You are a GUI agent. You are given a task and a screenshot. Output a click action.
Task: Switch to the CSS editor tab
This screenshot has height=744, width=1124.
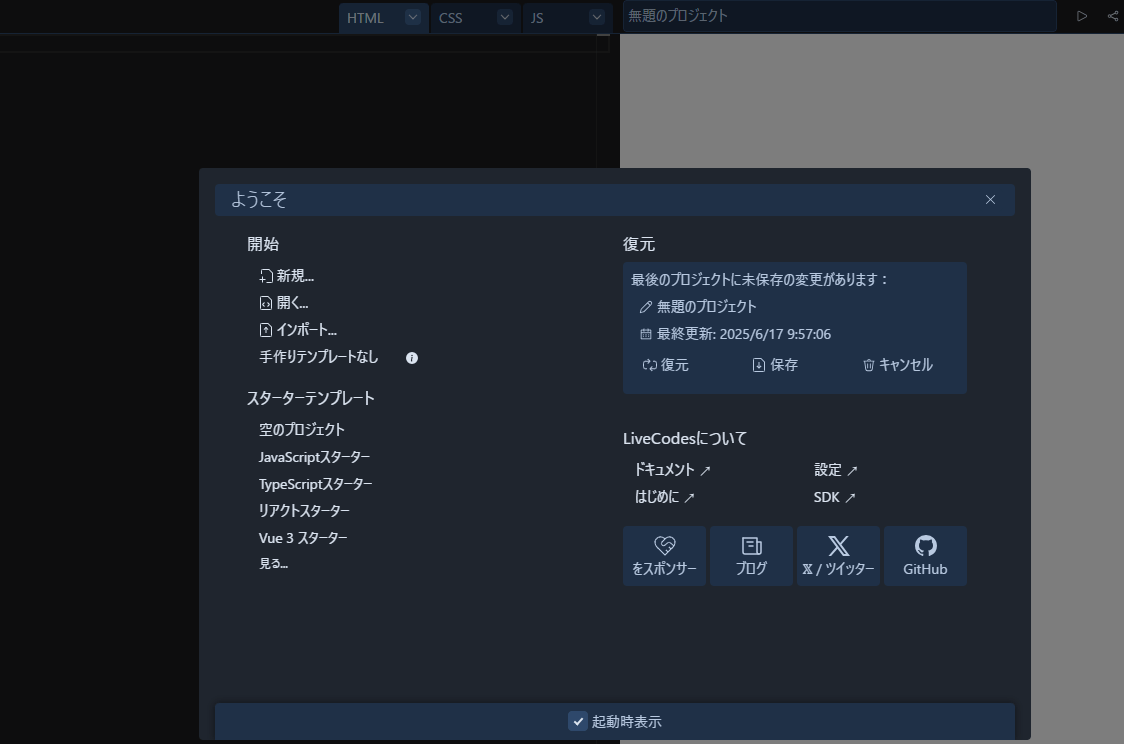(x=450, y=18)
